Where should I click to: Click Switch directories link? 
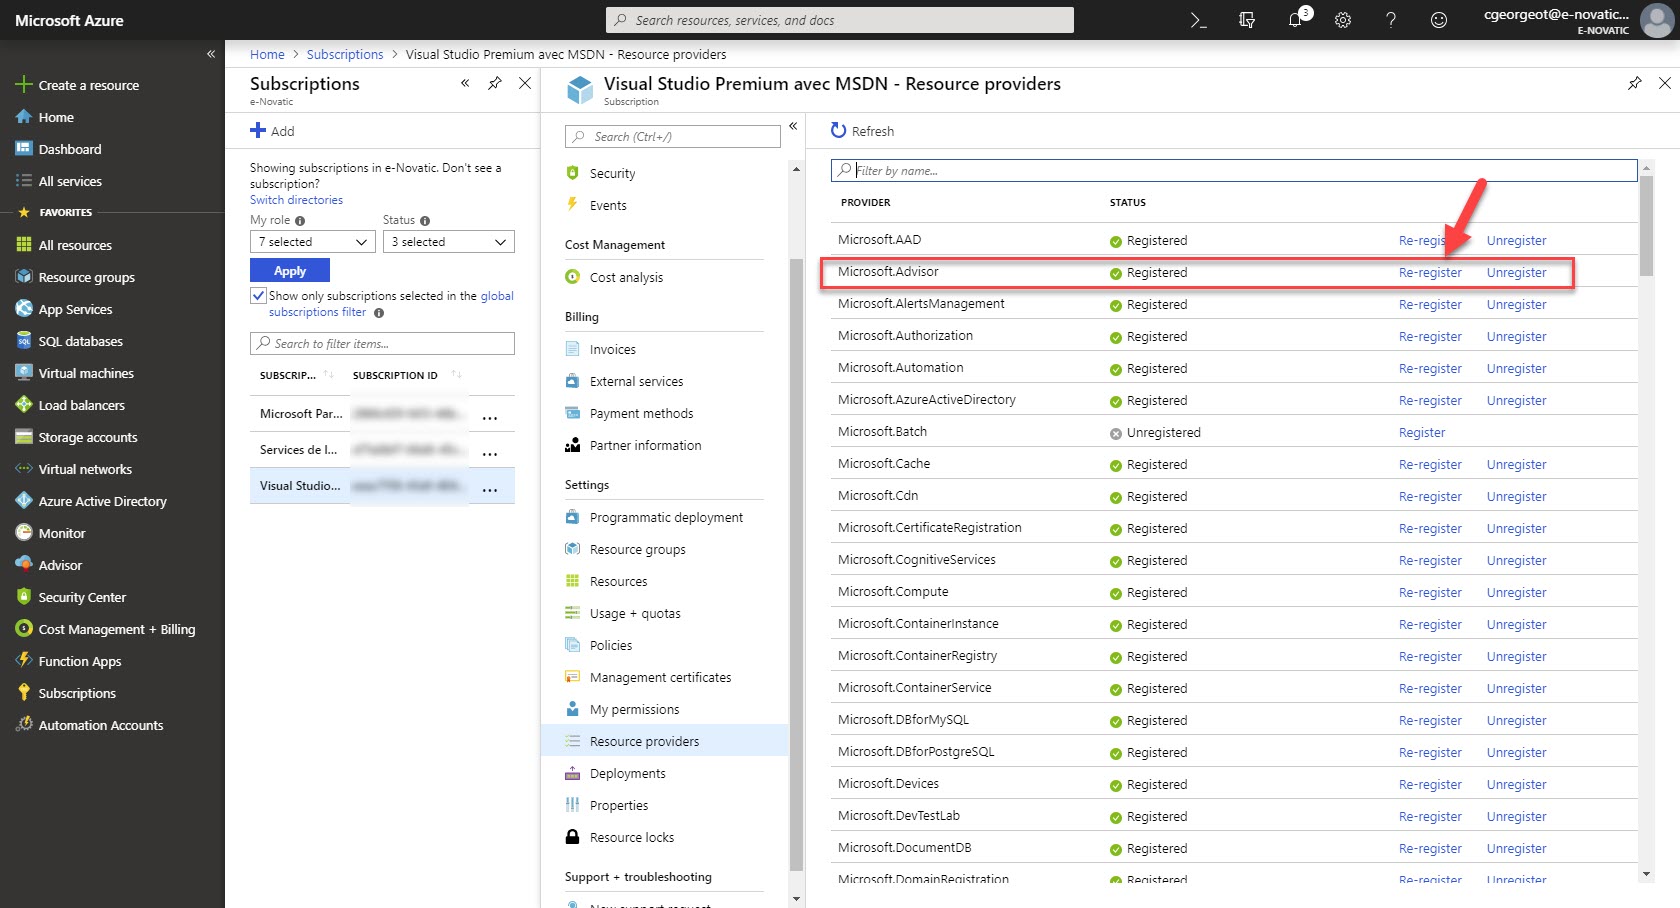coord(296,200)
